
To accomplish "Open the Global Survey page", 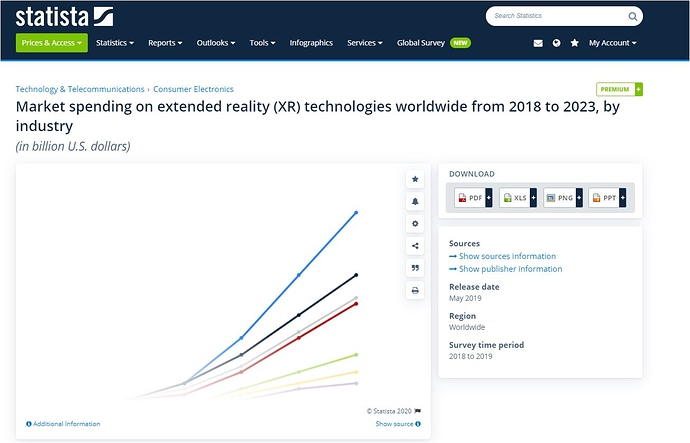I will 421,43.
